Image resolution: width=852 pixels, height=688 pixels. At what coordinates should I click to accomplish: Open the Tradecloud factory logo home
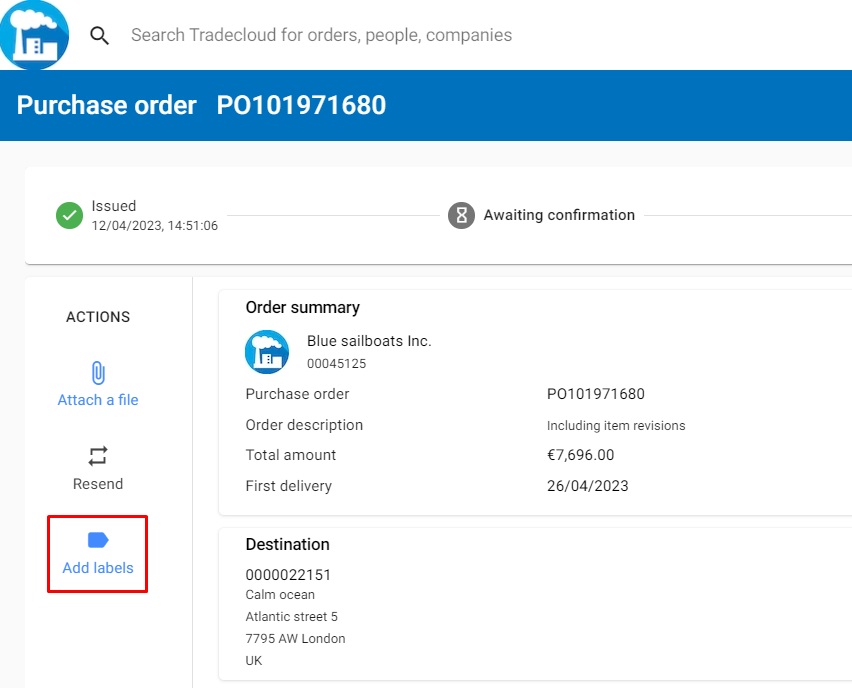tap(34, 35)
